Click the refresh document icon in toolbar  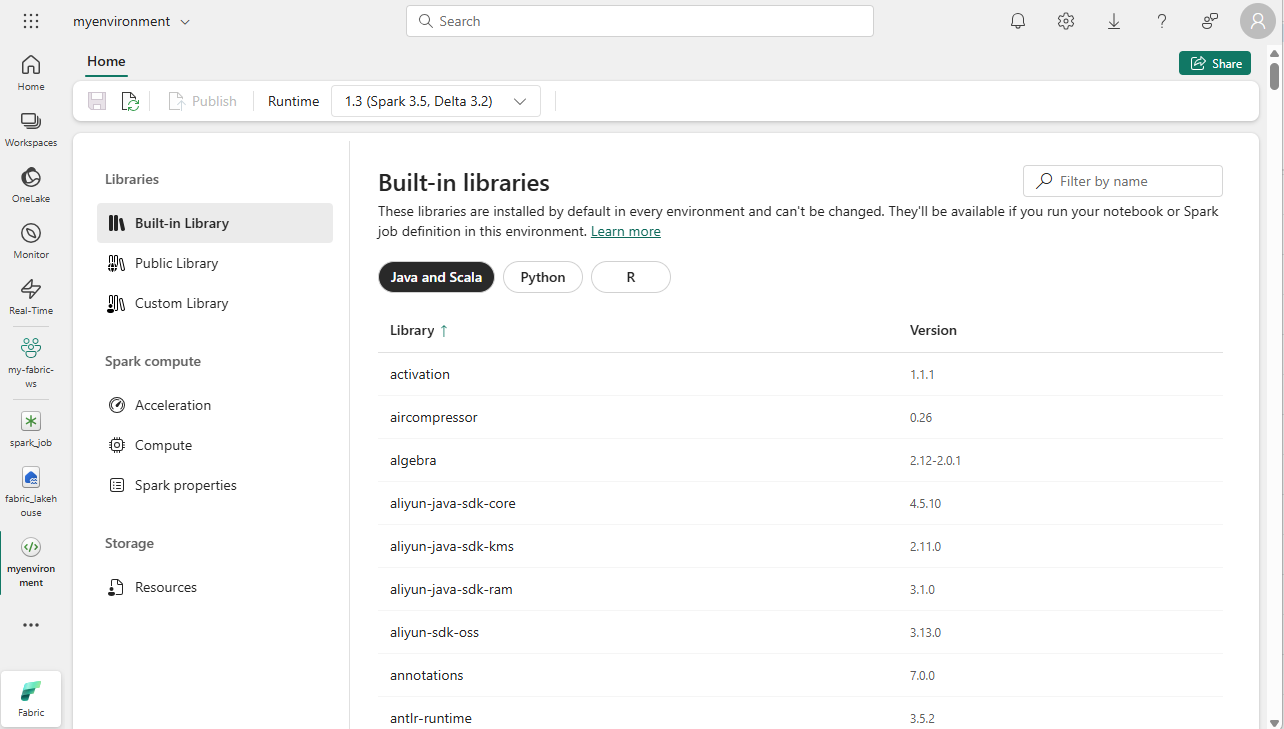pos(130,101)
